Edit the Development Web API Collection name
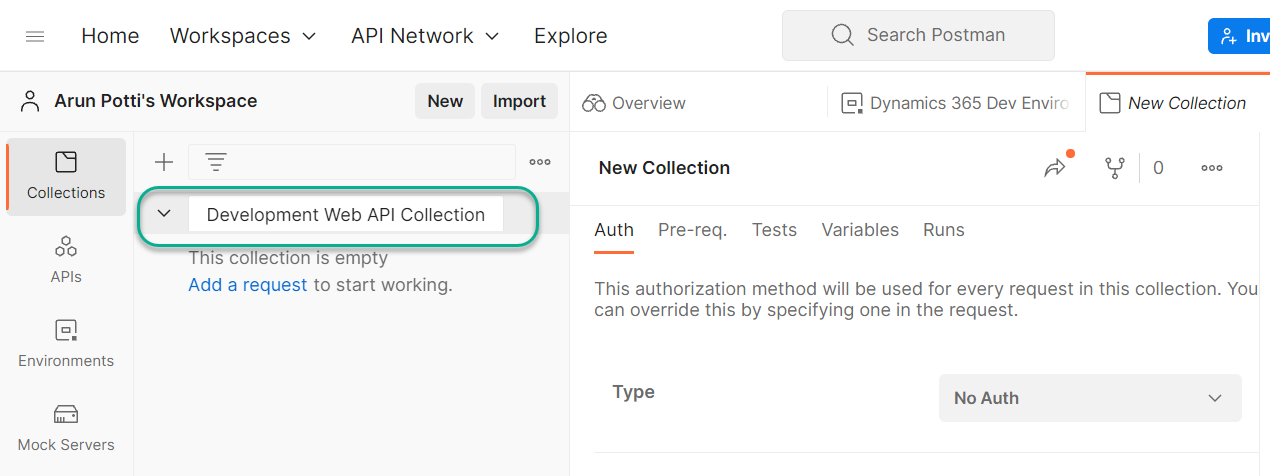 coord(346,214)
